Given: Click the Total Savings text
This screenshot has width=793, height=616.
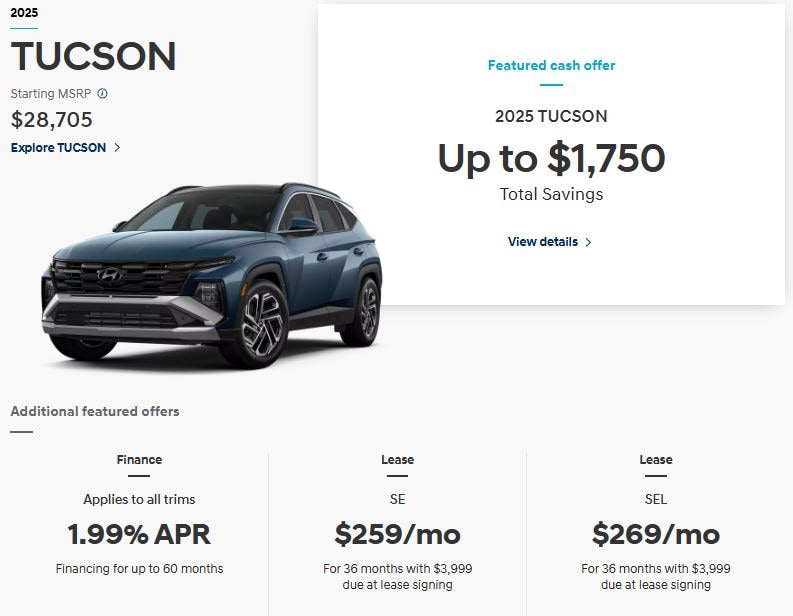Looking at the screenshot, I should tap(551, 194).
